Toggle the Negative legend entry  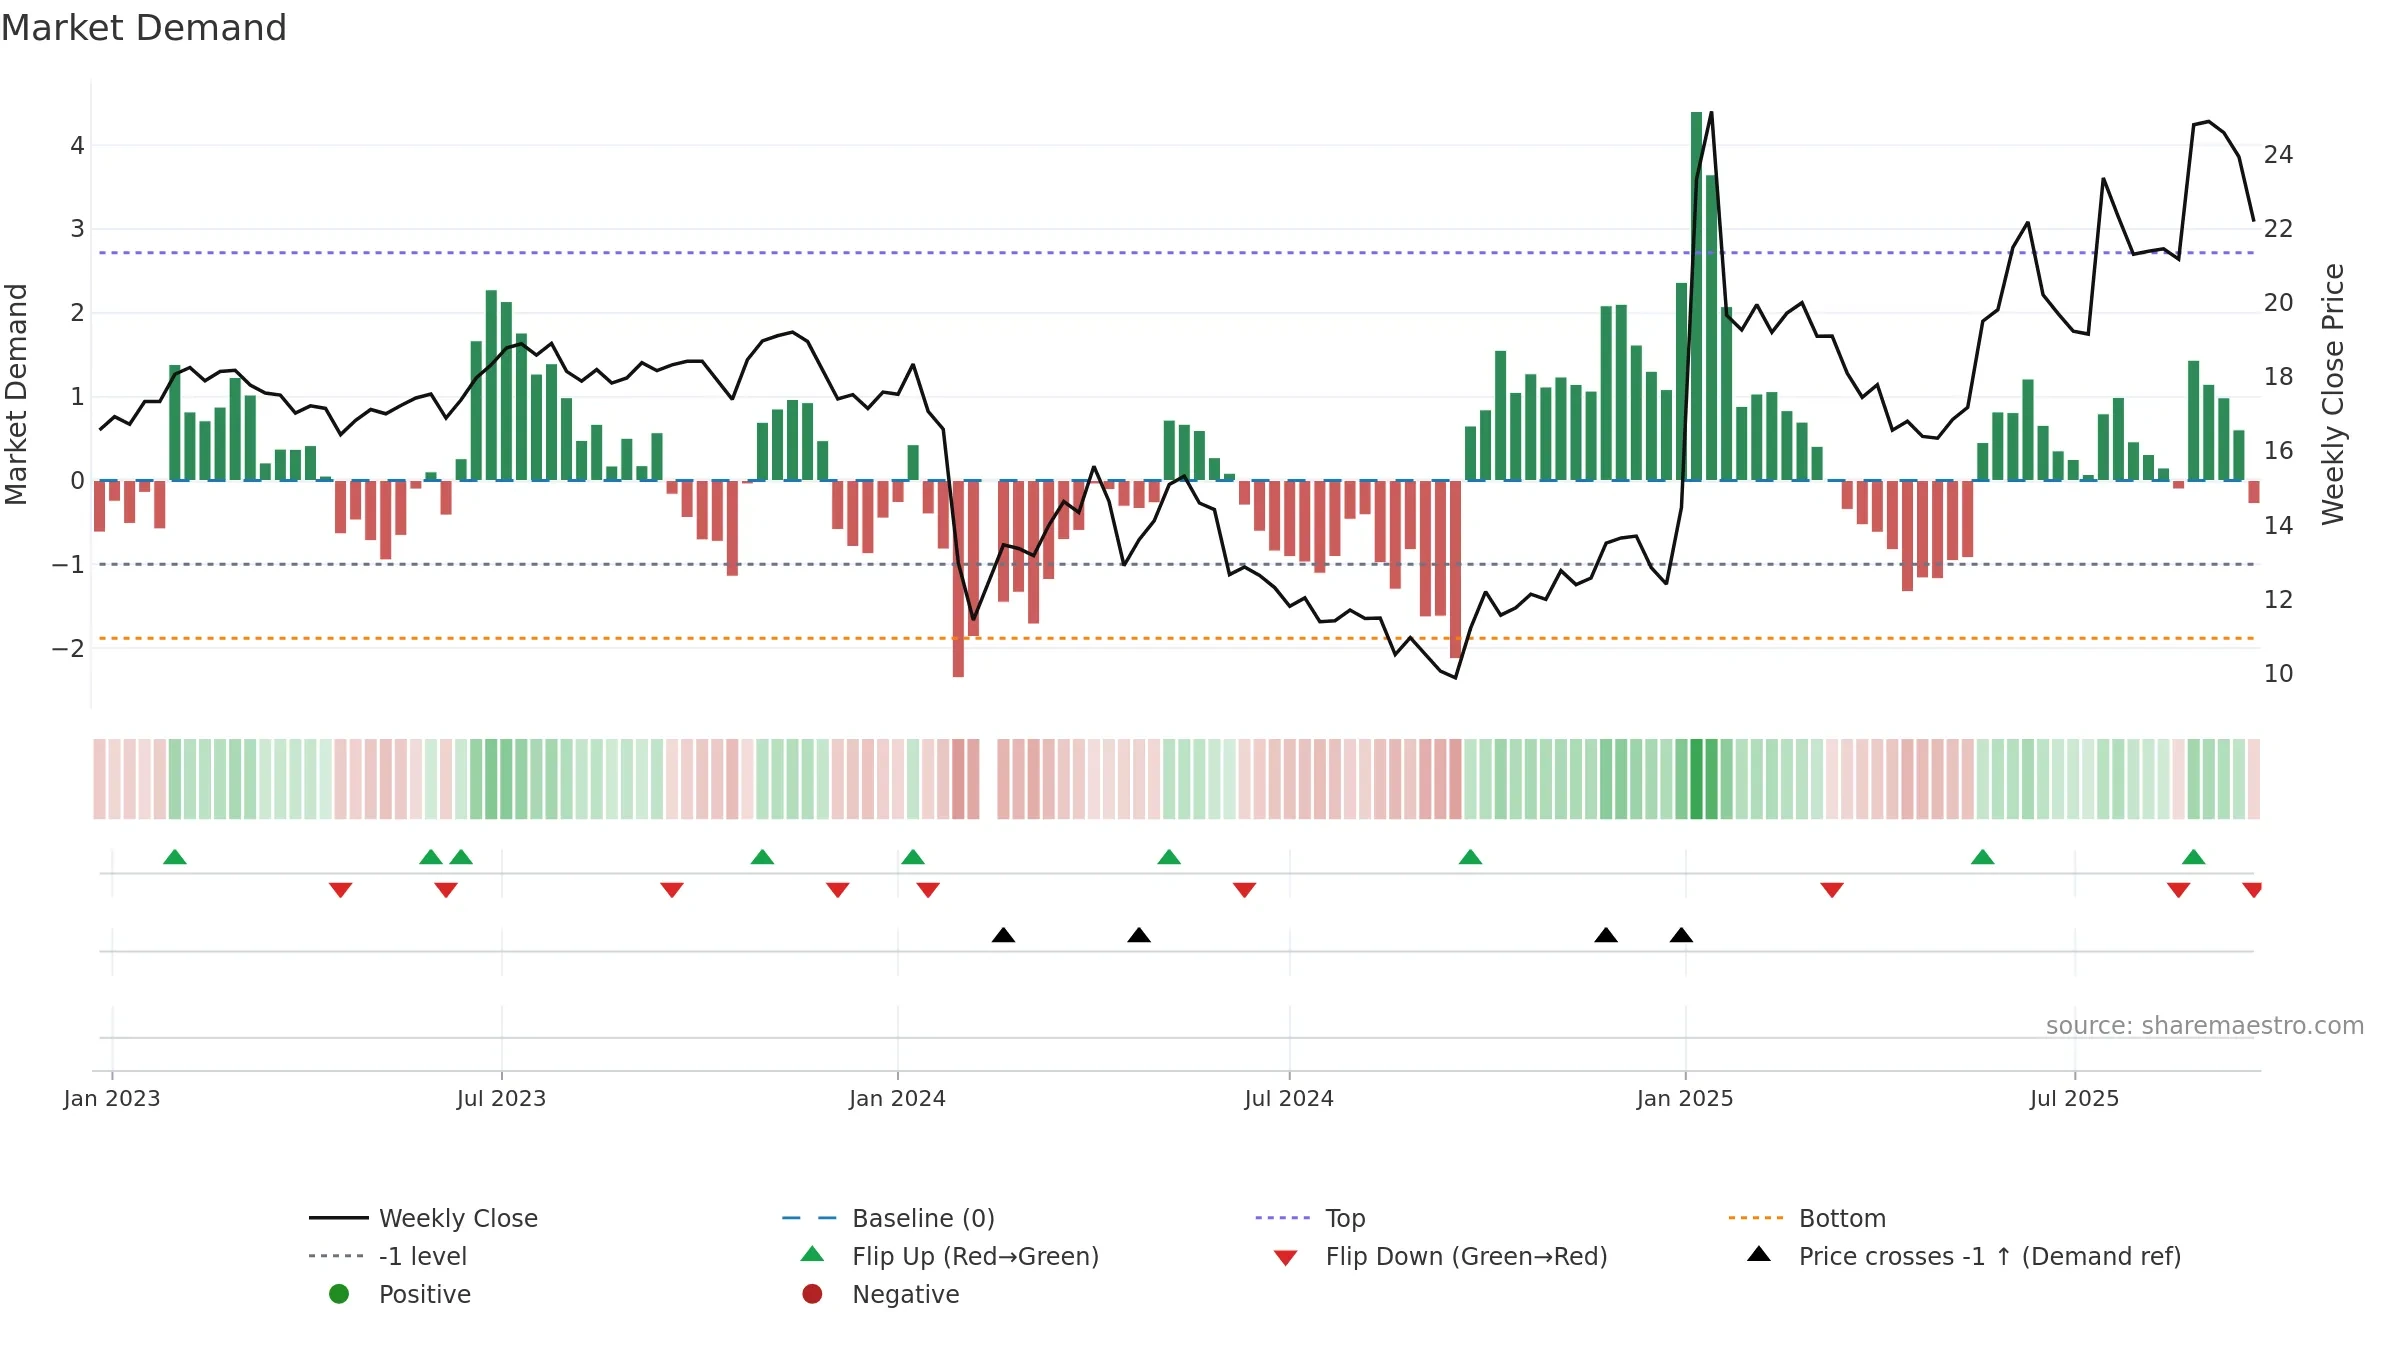(880, 1294)
